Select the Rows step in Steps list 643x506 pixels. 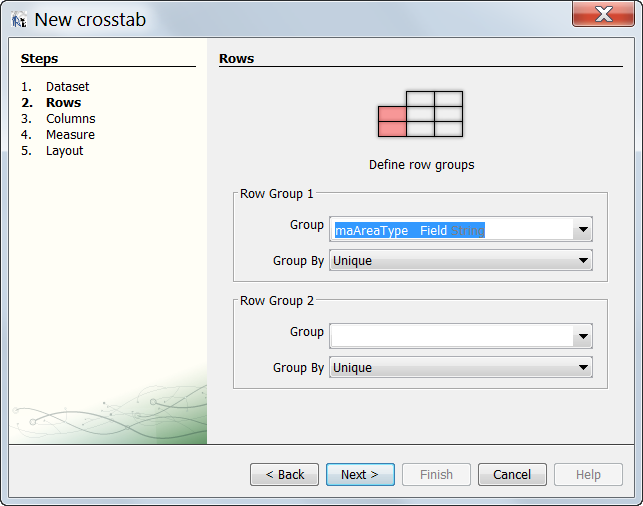(x=64, y=103)
